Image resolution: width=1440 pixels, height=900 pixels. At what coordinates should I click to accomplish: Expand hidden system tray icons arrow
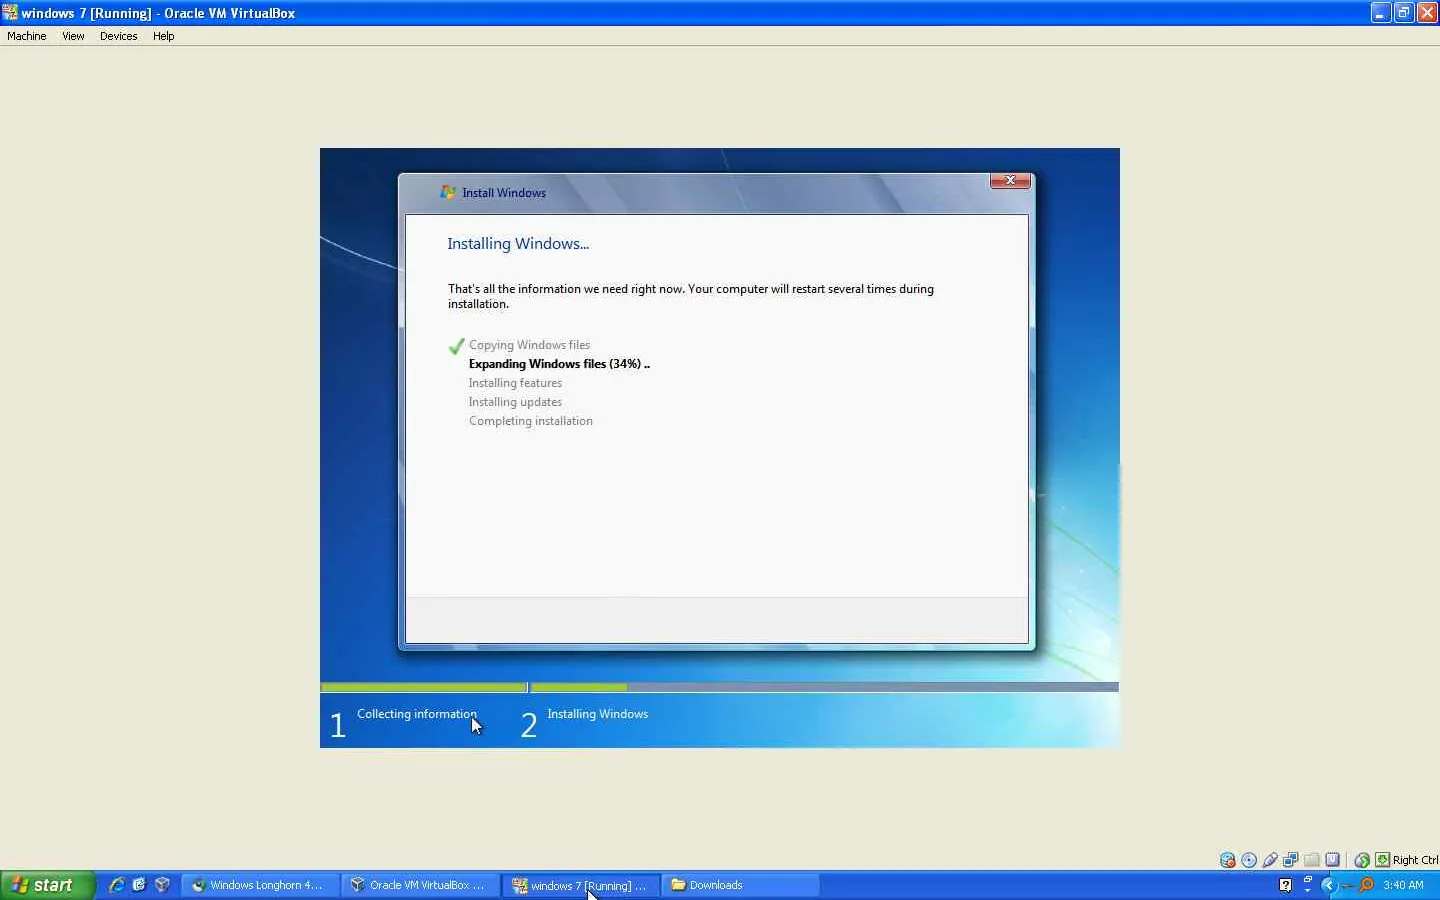coord(1329,885)
